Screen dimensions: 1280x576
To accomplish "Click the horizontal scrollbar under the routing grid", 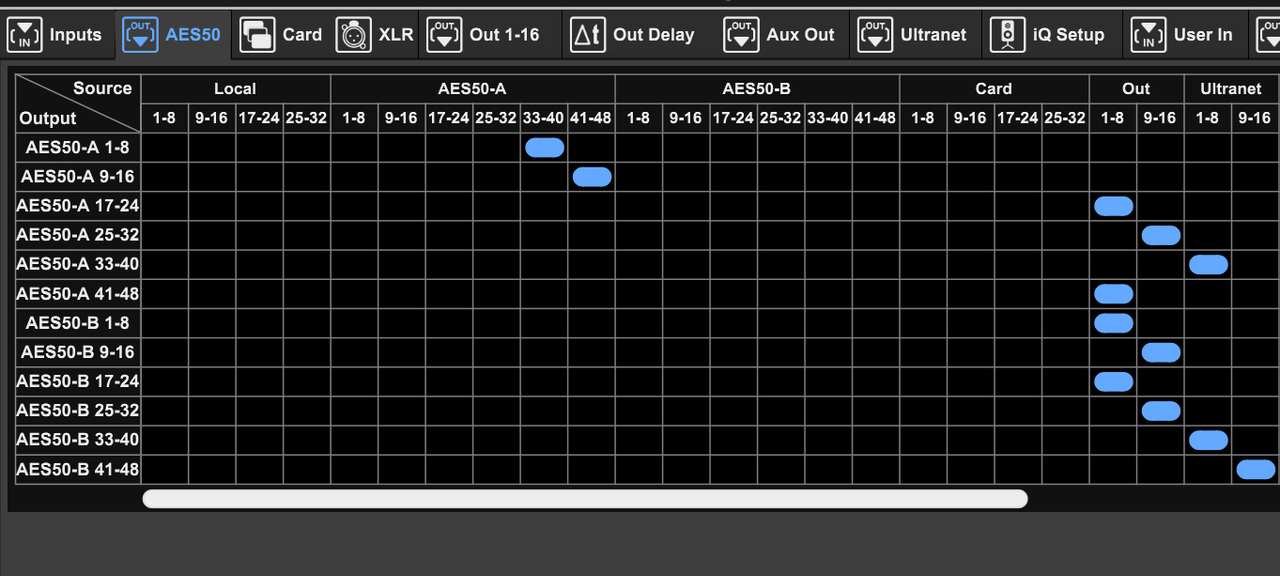I will (x=585, y=498).
